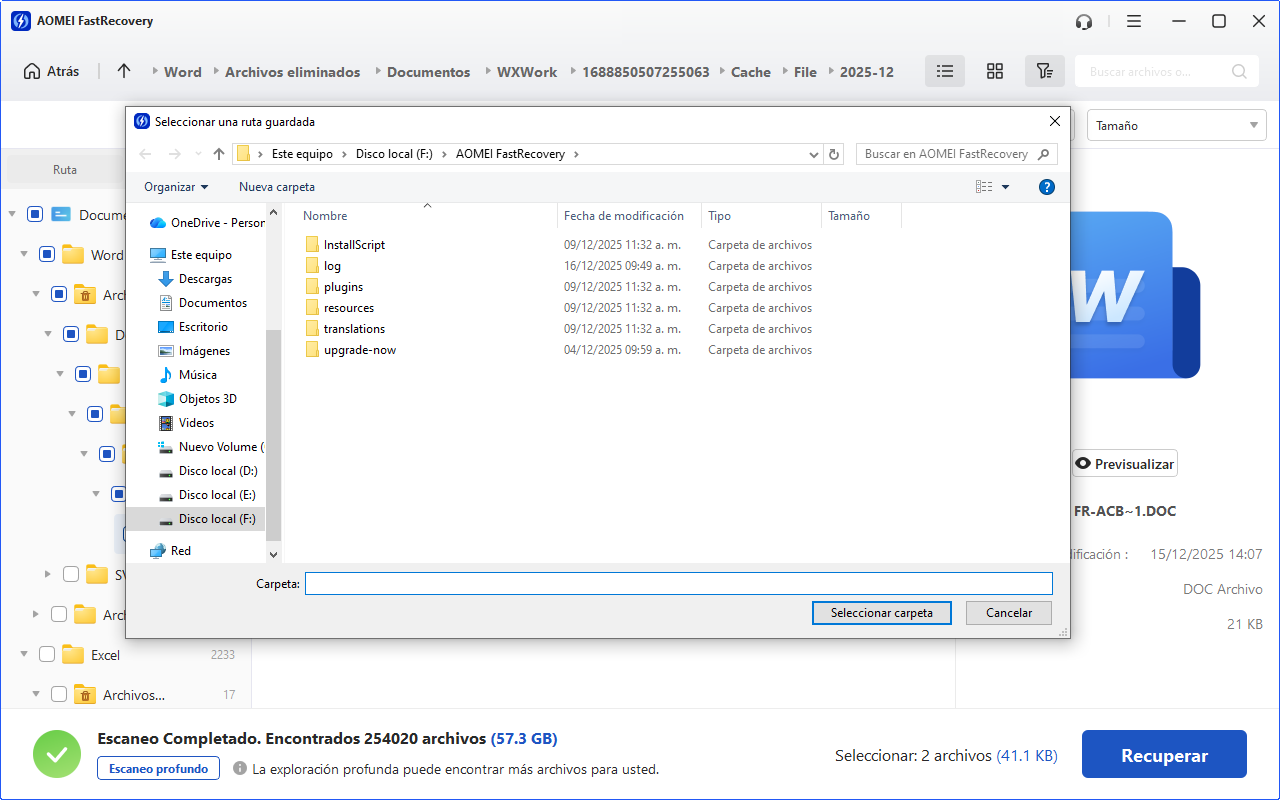
Task: Click the Cancelar button
Action: (1009, 613)
